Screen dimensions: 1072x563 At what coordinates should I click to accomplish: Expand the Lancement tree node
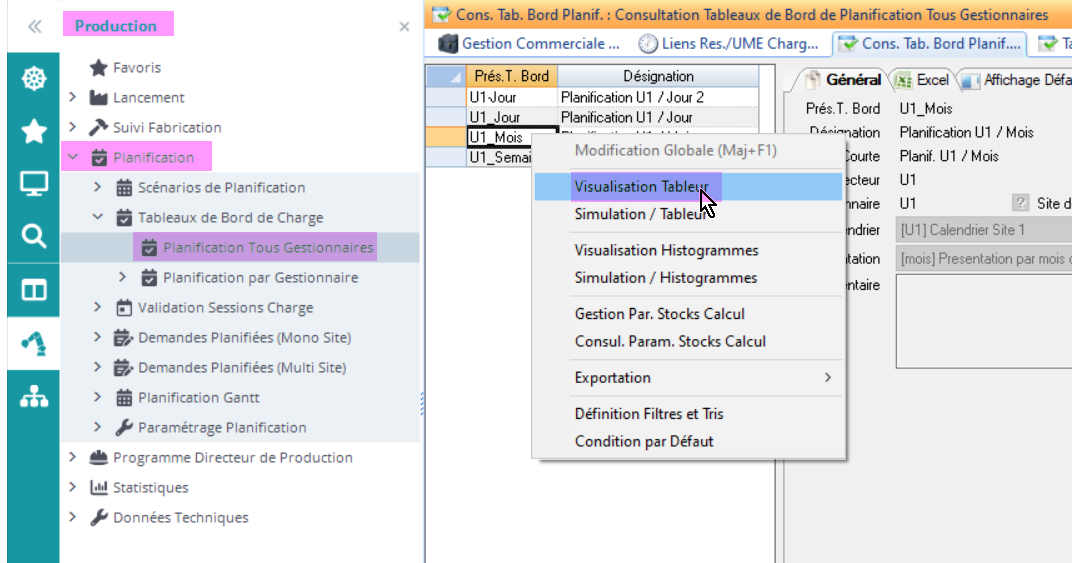pyautogui.click(x=72, y=98)
